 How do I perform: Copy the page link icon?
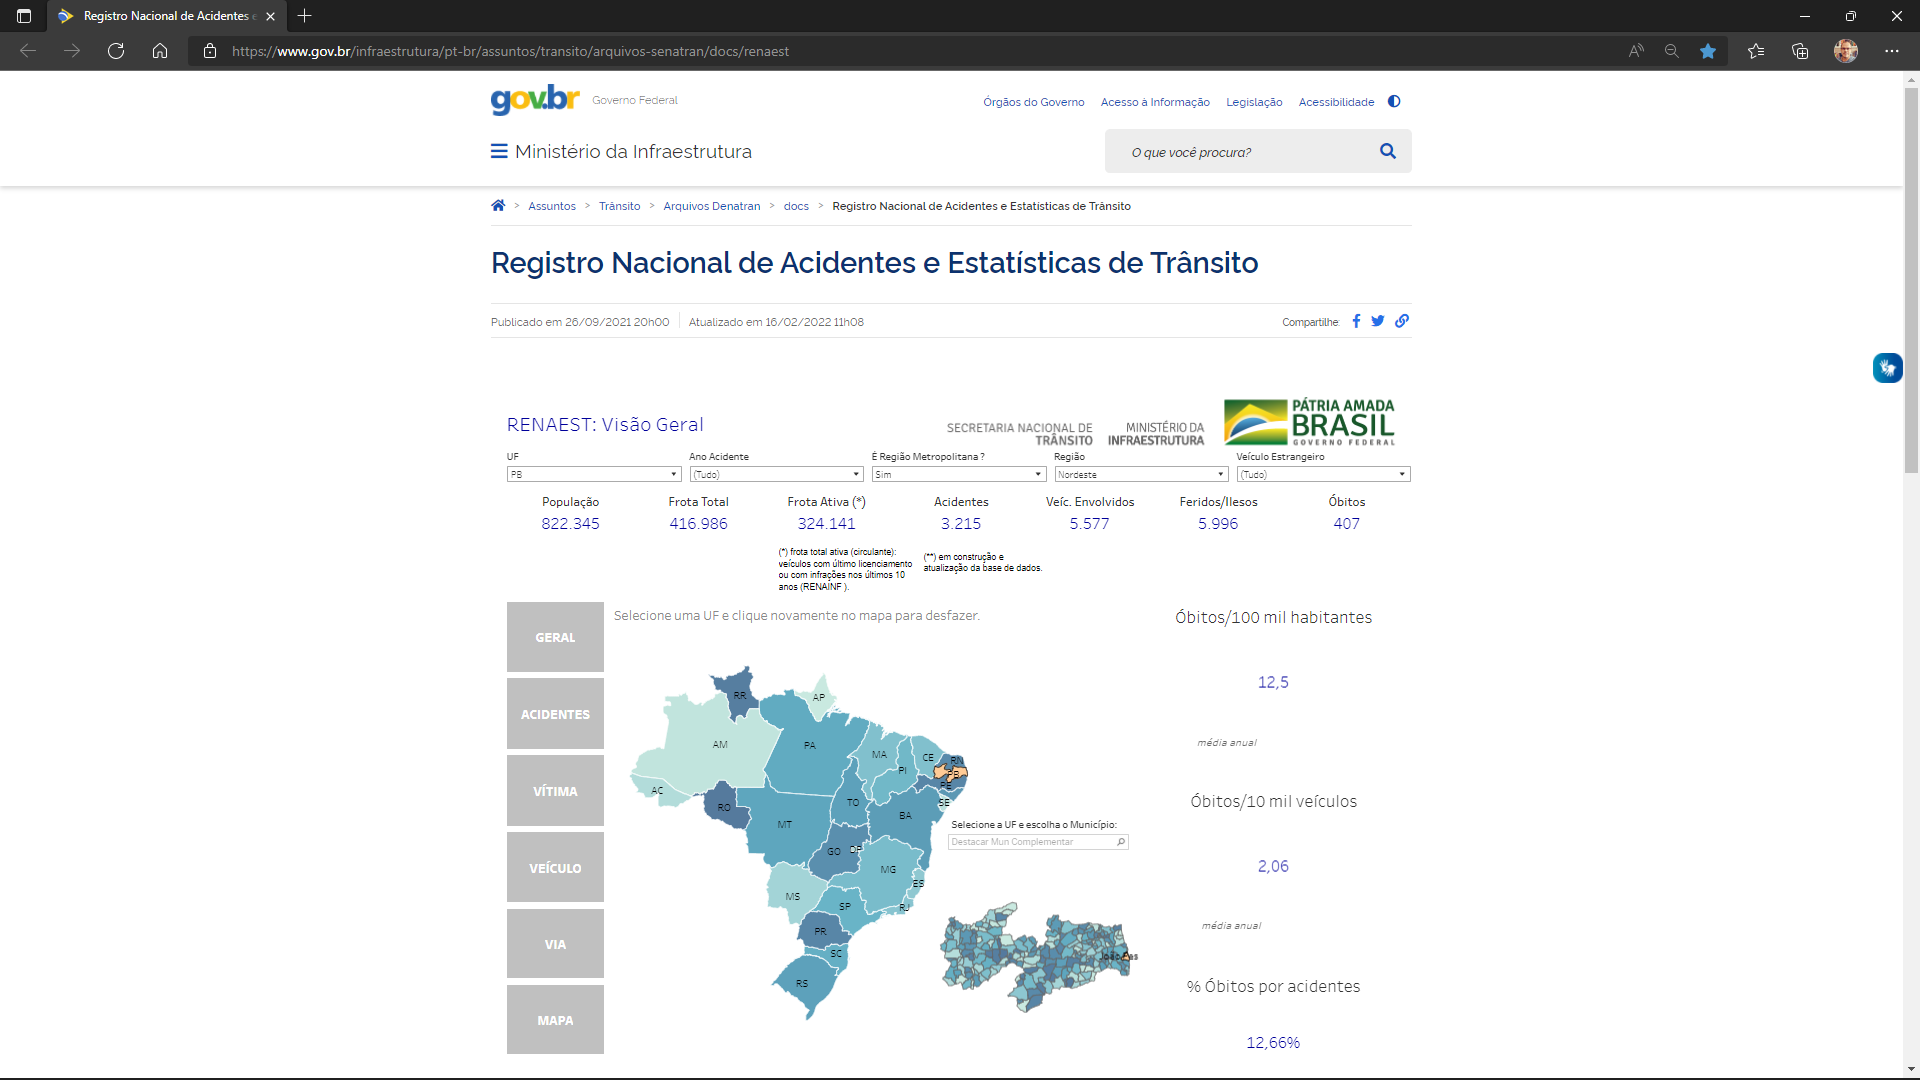[1402, 321]
